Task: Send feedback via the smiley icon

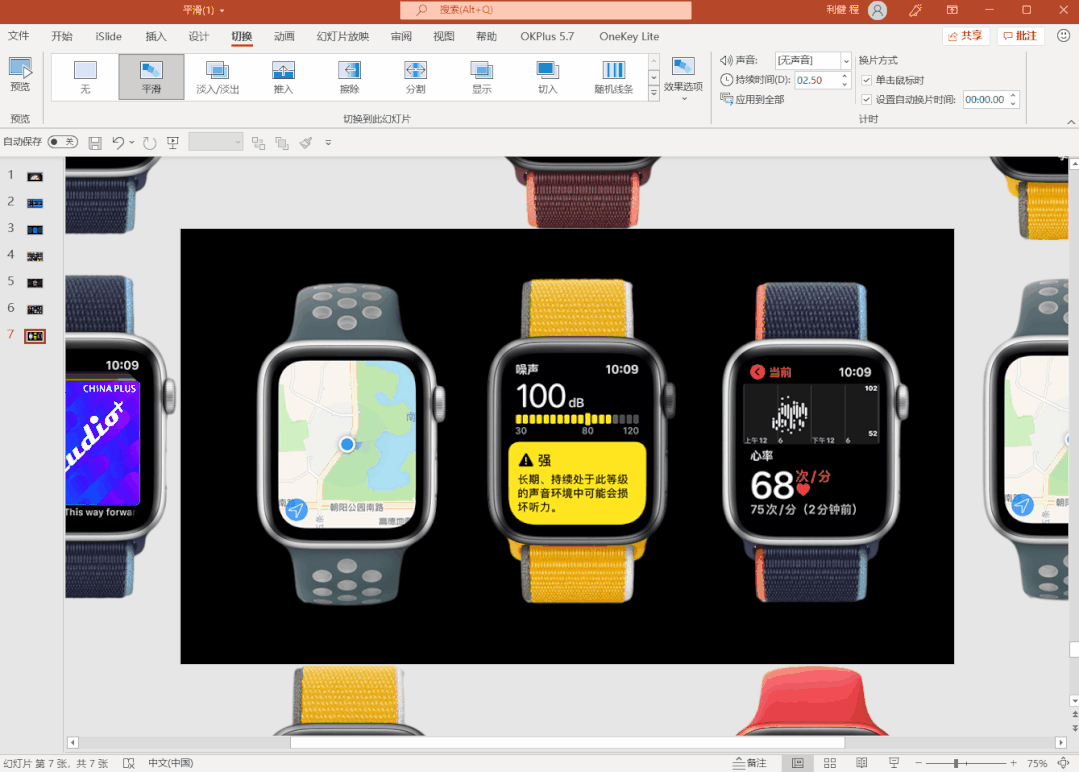Action: 1063,36
